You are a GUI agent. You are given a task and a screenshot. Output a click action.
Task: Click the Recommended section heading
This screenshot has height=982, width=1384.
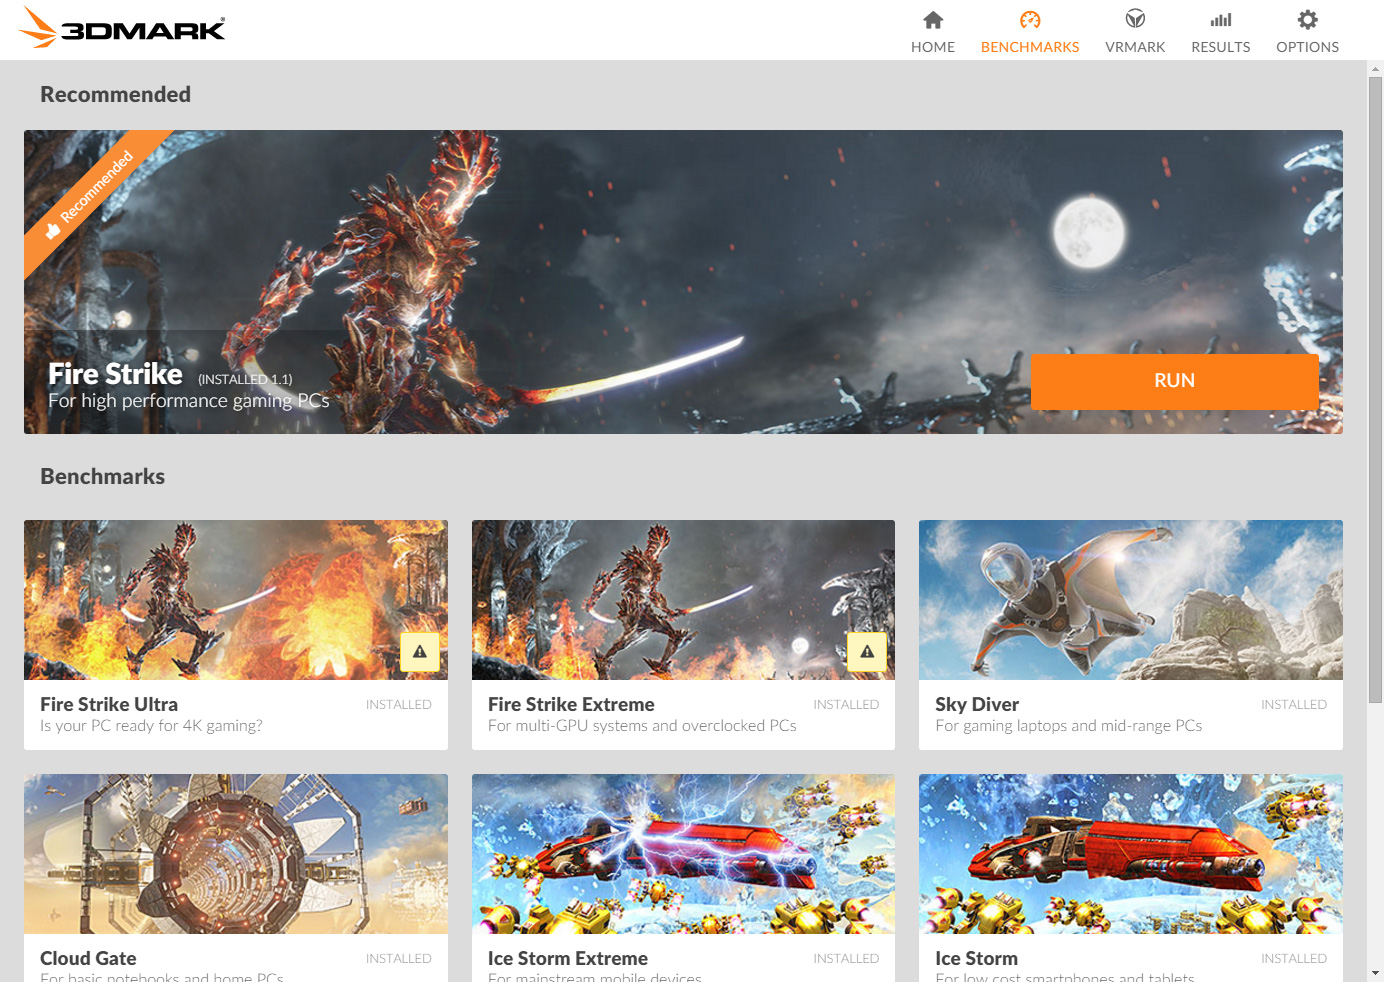point(115,94)
